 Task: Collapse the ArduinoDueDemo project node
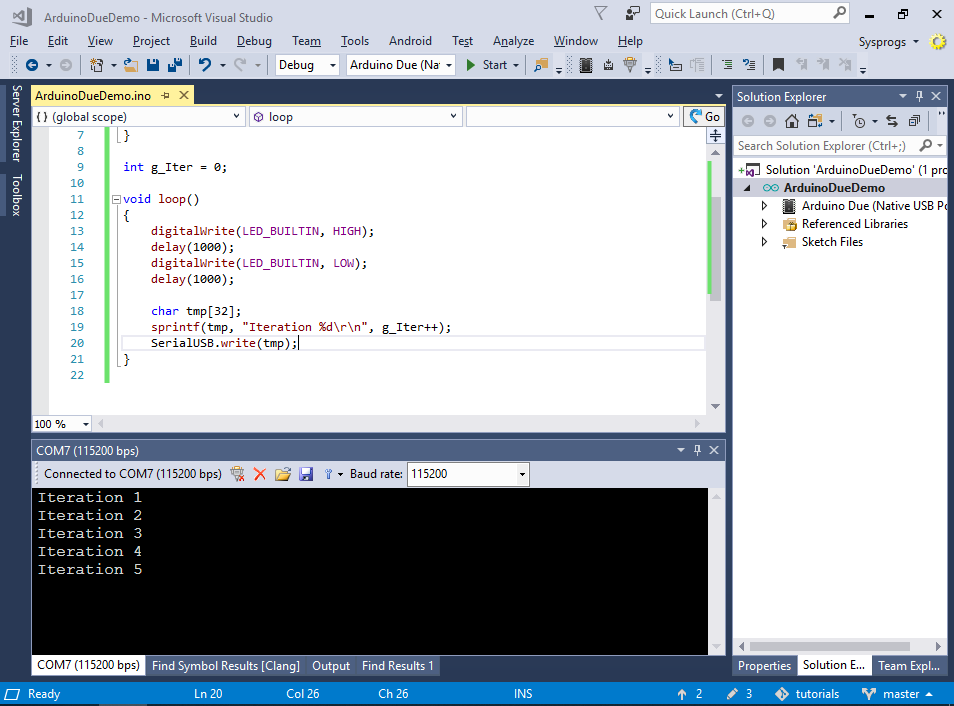(x=747, y=188)
